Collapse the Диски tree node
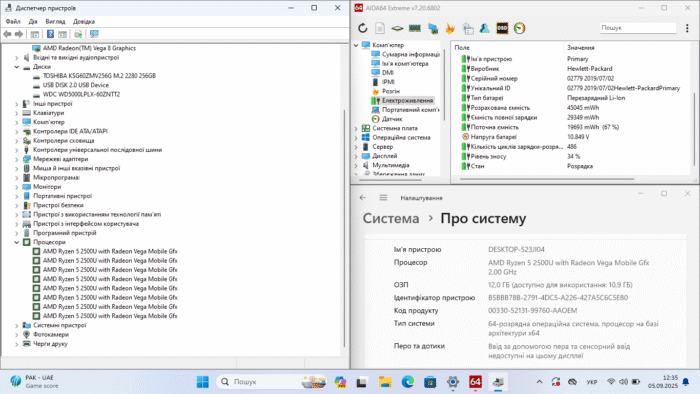The width and height of the screenshot is (700, 394). 17,67
